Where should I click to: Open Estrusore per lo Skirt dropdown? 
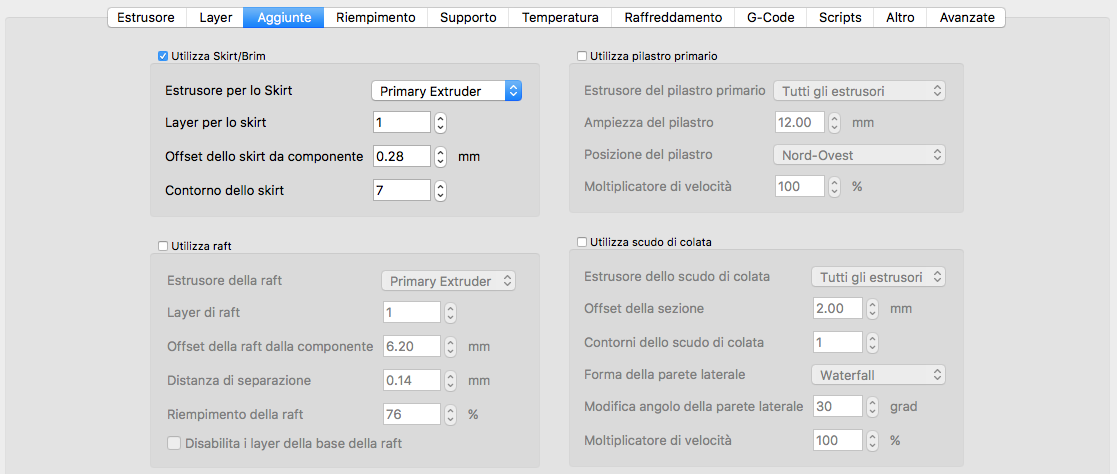click(446, 91)
